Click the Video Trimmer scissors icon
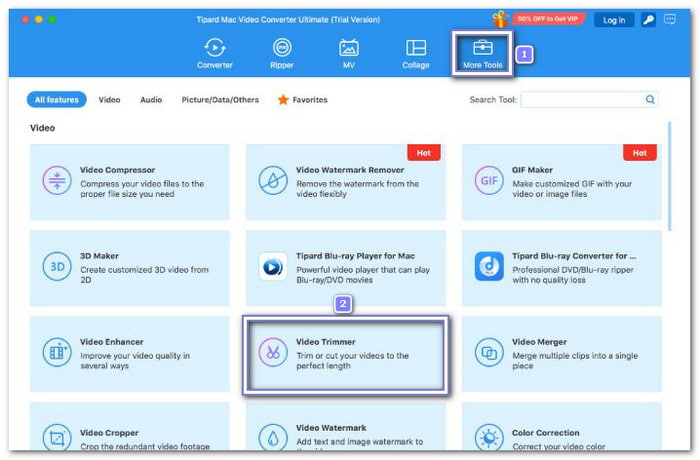Viewport: 700px width, 460px height. pyautogui.click(x=273, y=352)
